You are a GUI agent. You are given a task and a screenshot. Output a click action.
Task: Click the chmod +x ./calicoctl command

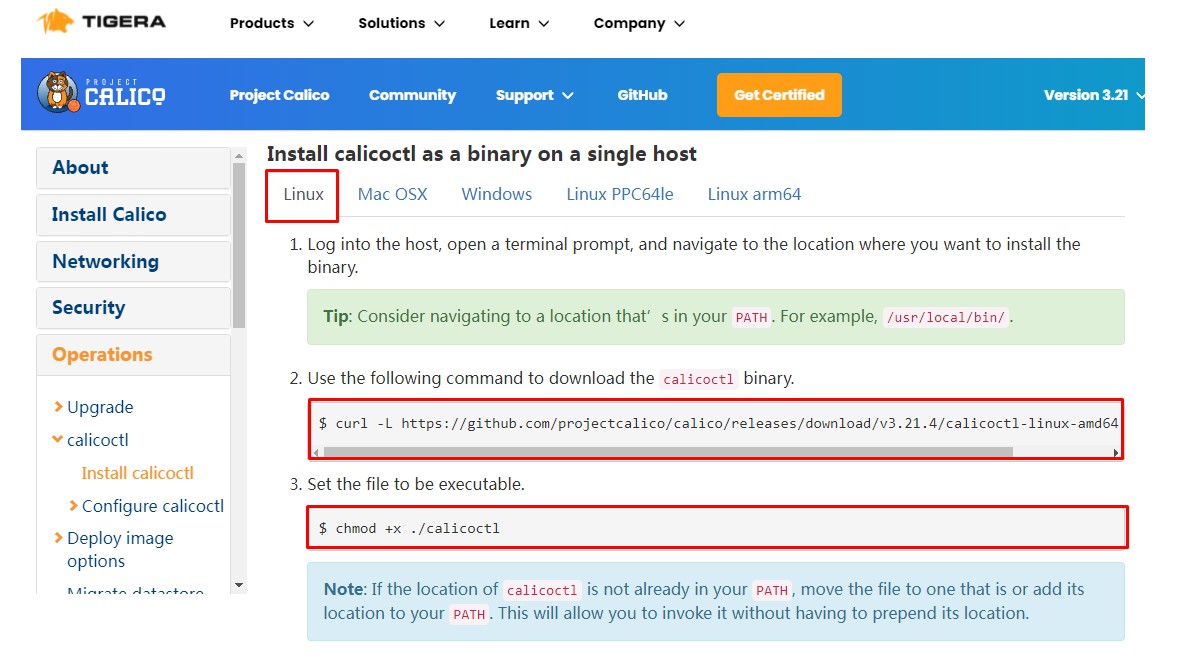click(409, 528)
